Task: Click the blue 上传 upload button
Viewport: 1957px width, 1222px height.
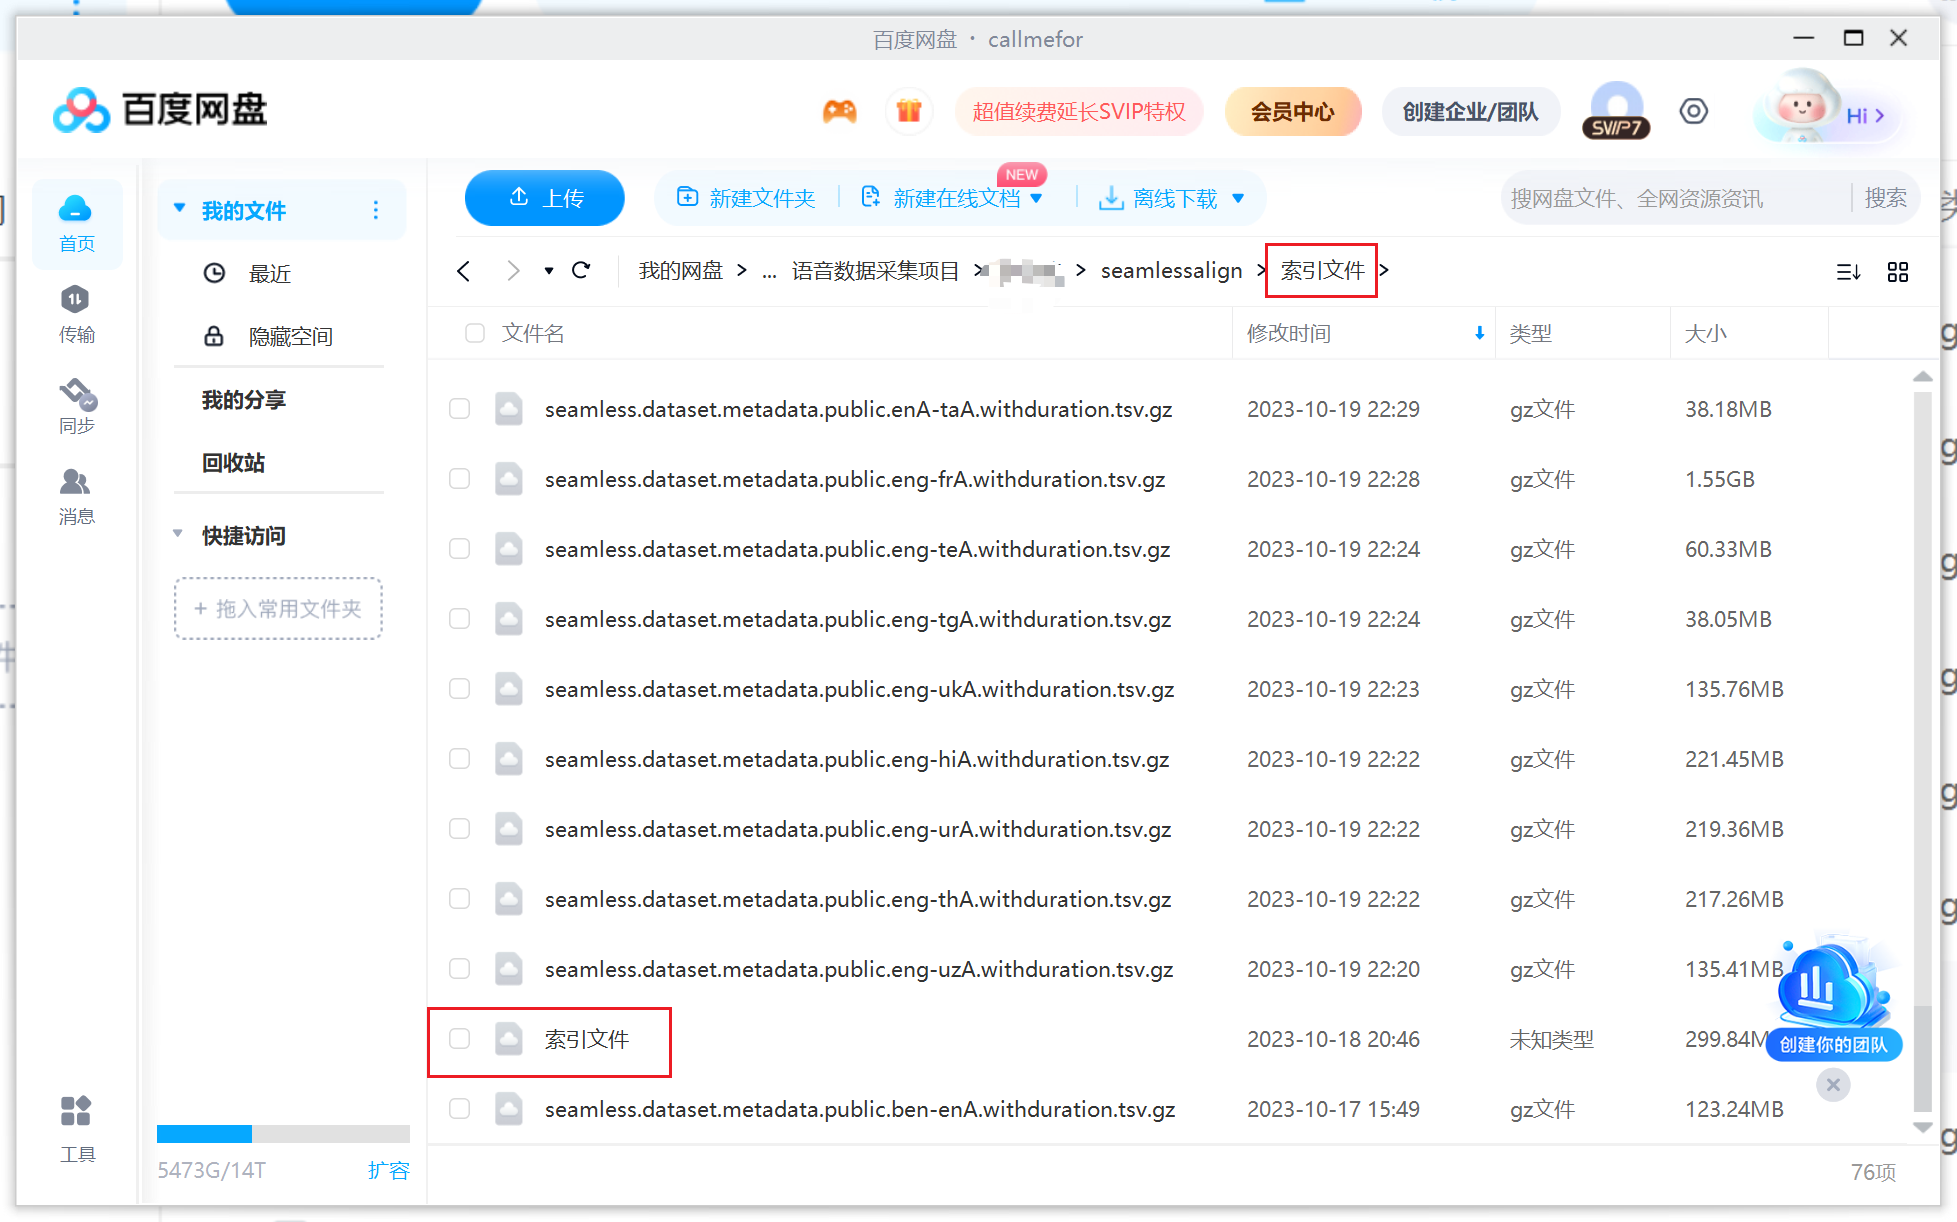Action: coord(545,198)
